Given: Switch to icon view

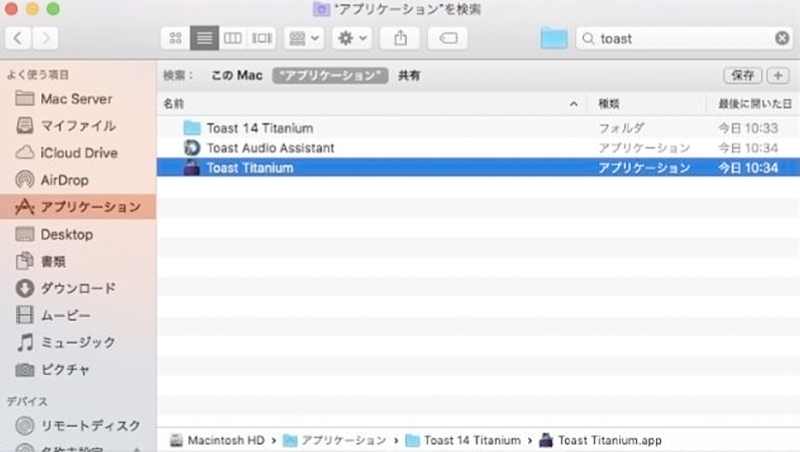Looking at the screenshot, I should pyautogui.click(x=176, y=38).
